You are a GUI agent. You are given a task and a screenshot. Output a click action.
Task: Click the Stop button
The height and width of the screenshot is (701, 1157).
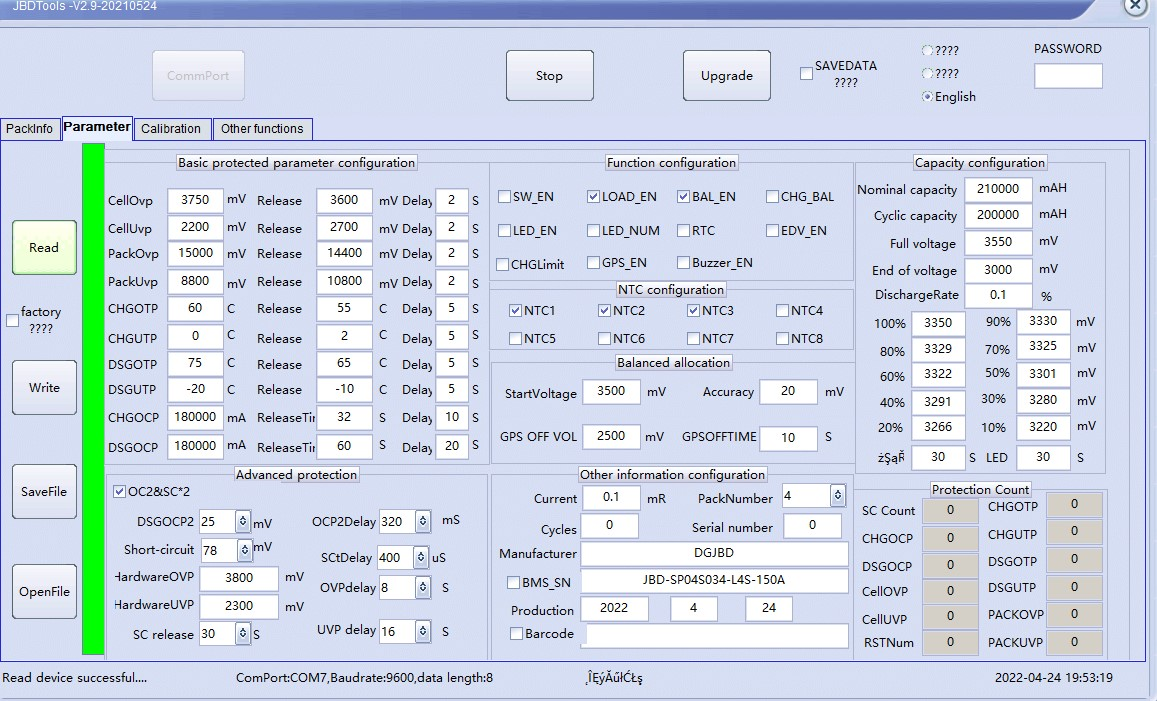pos(549,76)
